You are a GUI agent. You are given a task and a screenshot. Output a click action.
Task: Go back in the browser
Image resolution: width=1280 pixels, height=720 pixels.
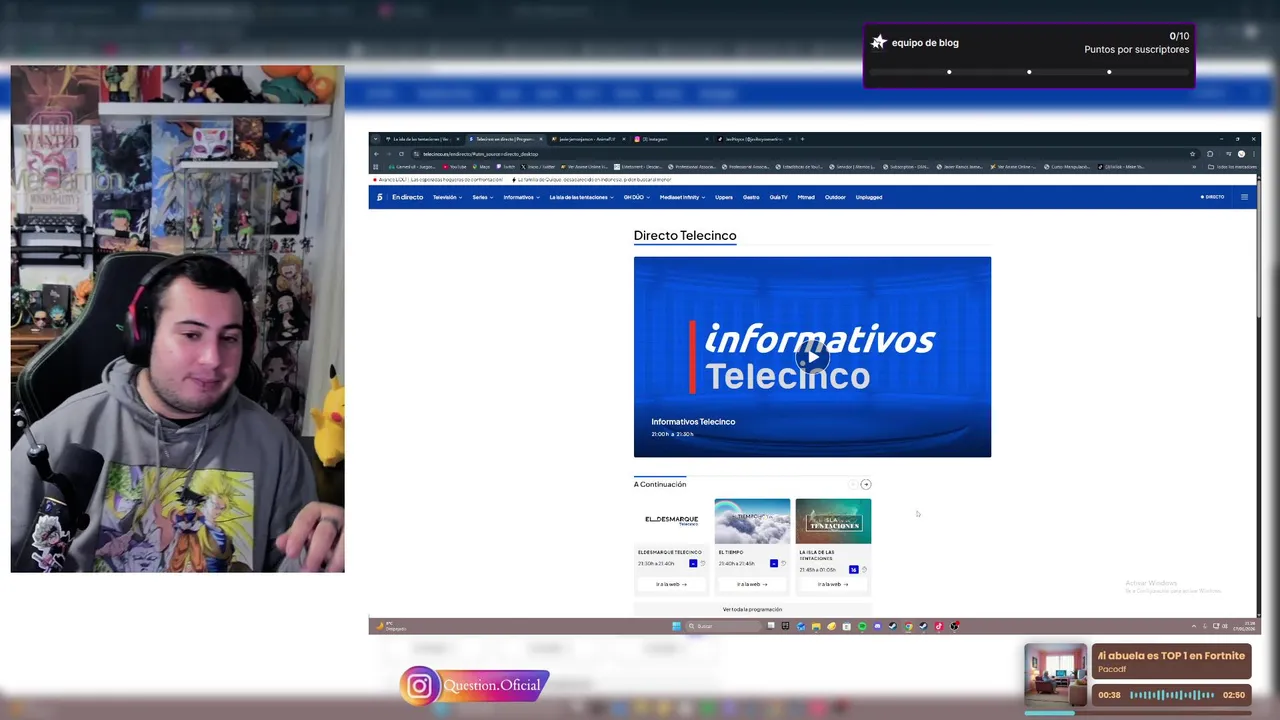[x=376, y=154]
